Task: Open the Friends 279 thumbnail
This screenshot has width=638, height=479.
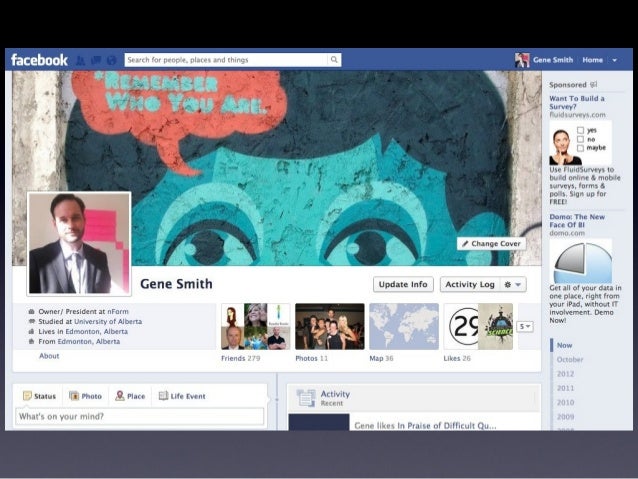Action: tap(255, 326)
